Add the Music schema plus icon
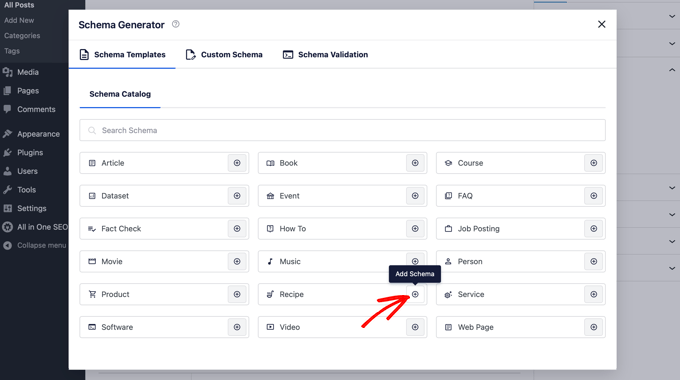 (415, 262)
